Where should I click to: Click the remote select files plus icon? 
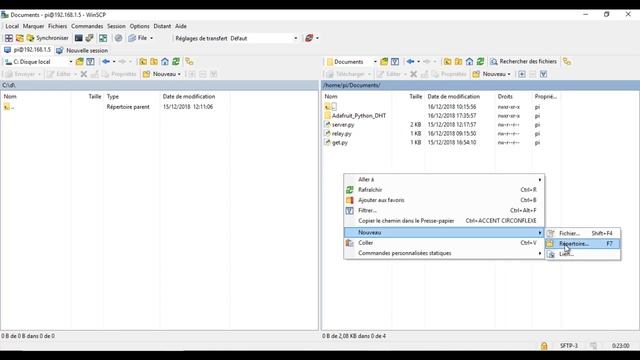pos(522,74)
